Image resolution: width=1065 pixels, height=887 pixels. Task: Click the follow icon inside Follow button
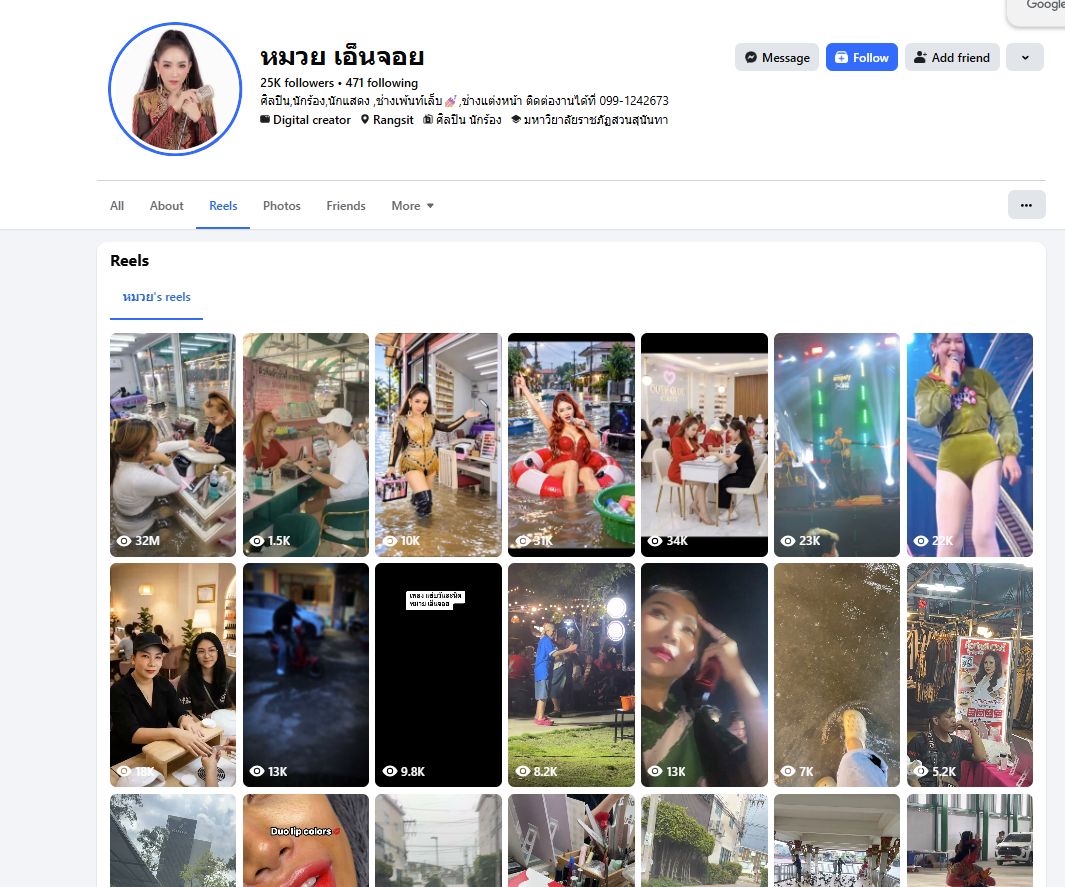point(841,58)
